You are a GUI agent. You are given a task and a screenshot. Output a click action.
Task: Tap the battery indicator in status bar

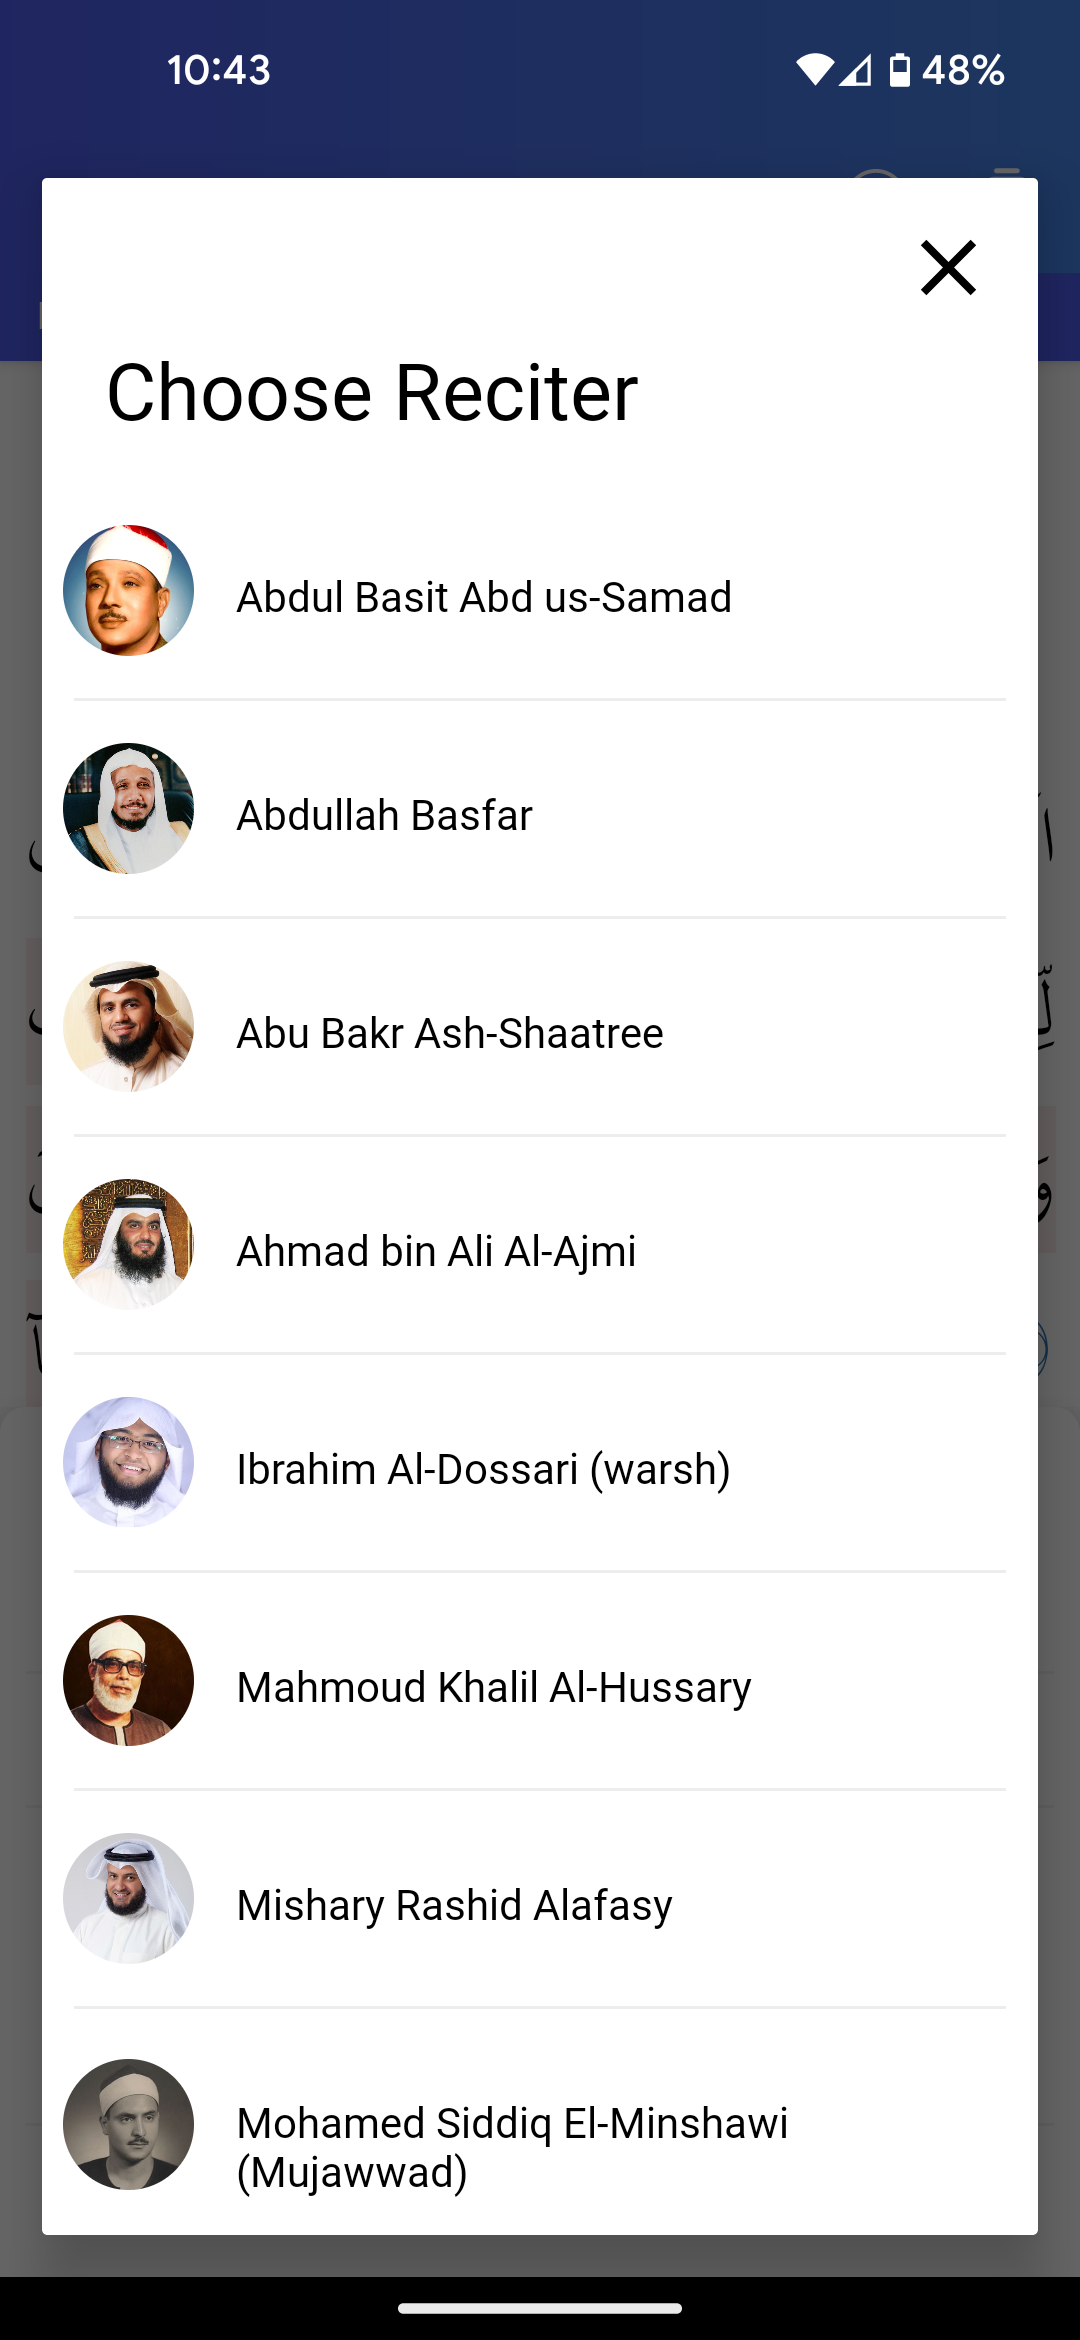900,70
